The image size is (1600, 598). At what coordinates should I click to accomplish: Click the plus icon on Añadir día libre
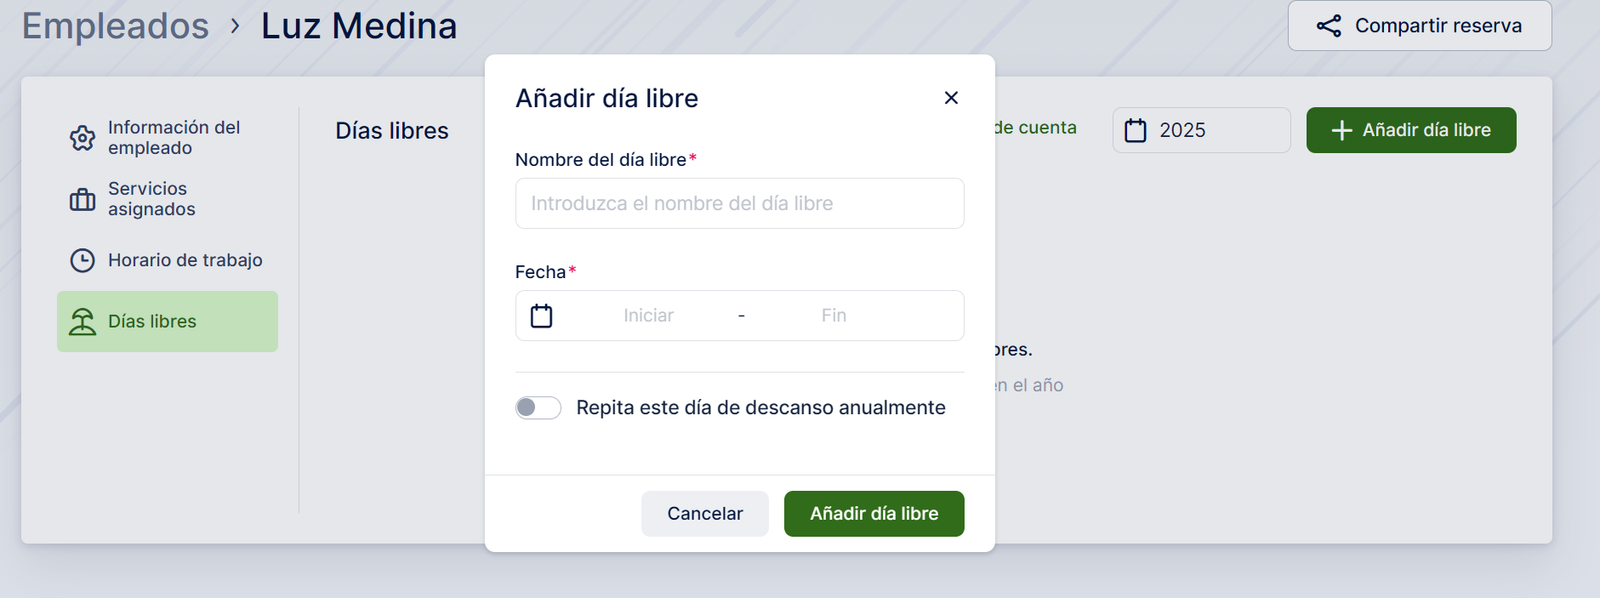[1342, 131]
